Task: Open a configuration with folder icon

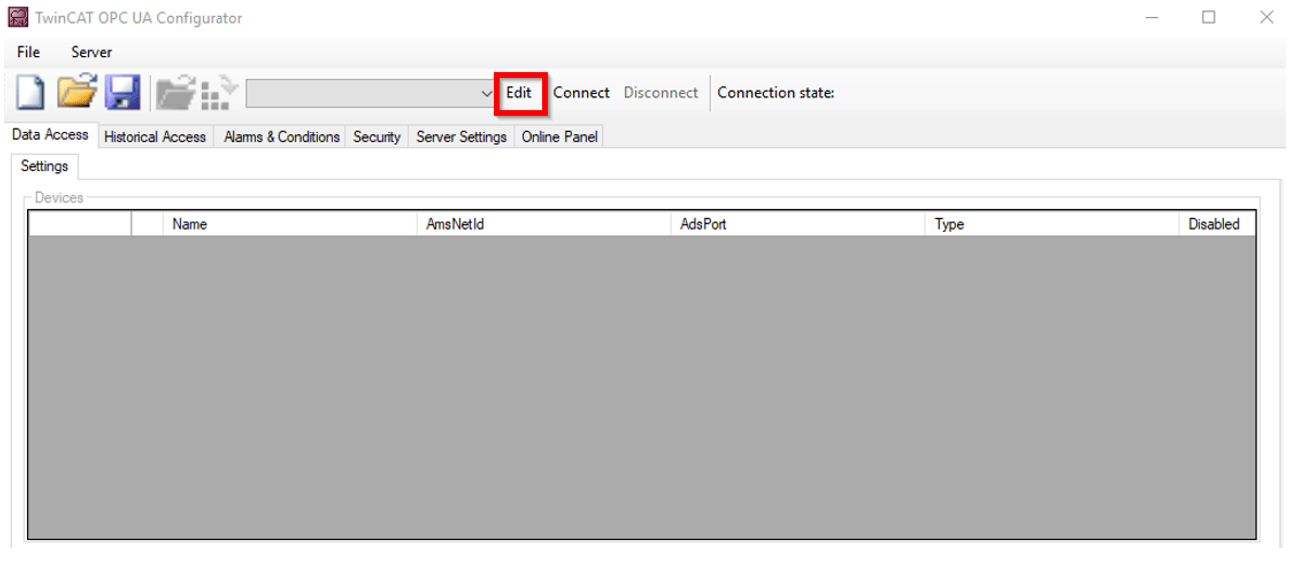Action: tap(77, 93)
